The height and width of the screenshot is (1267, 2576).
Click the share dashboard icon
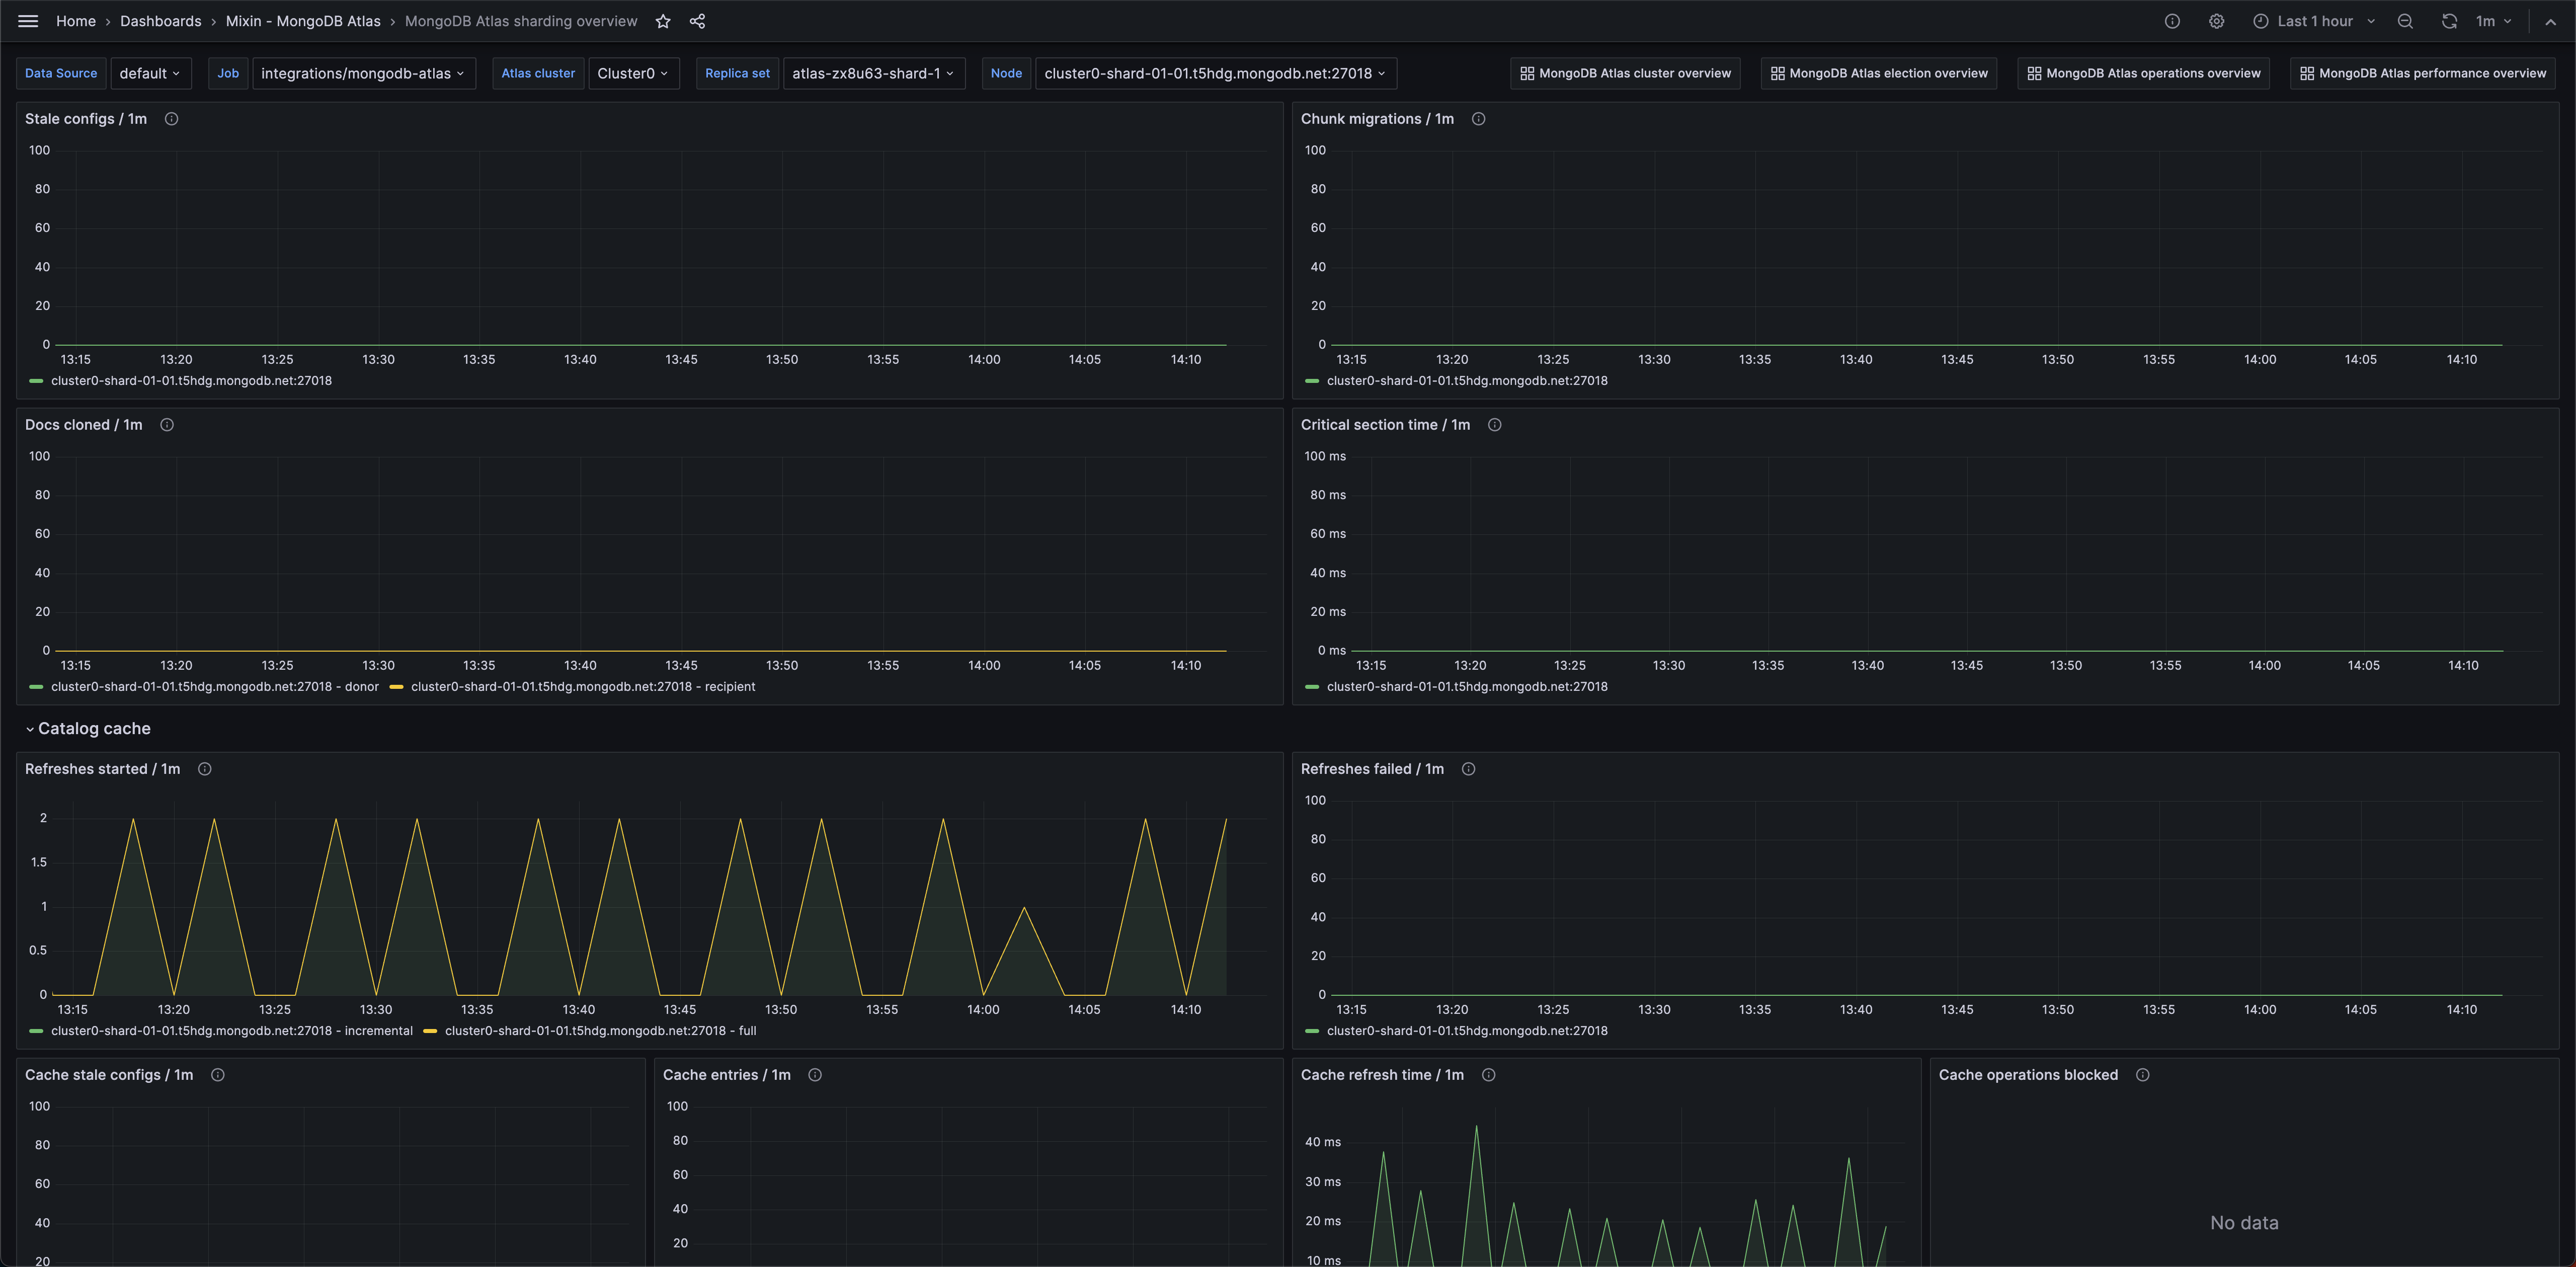(698, 21)
